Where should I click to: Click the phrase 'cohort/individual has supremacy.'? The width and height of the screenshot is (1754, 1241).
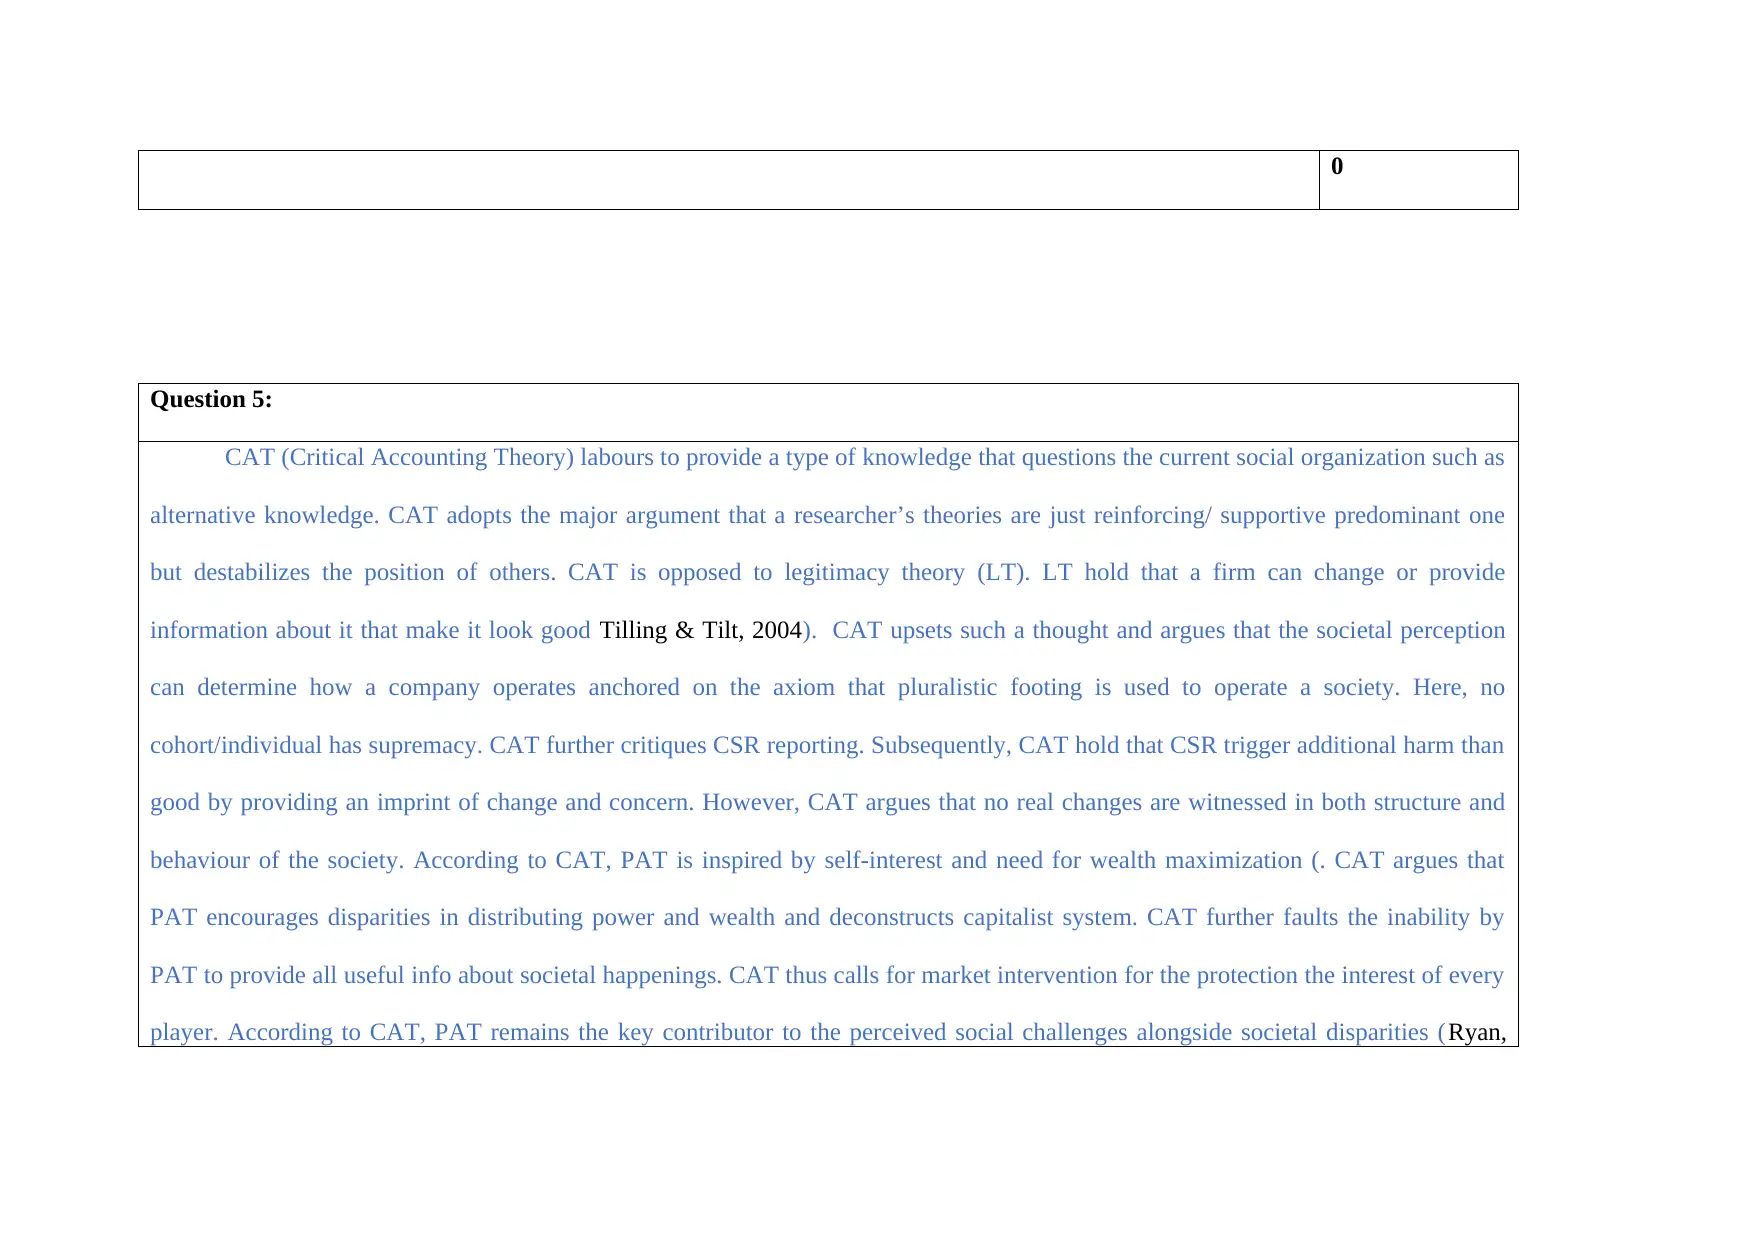click(315, 745)
